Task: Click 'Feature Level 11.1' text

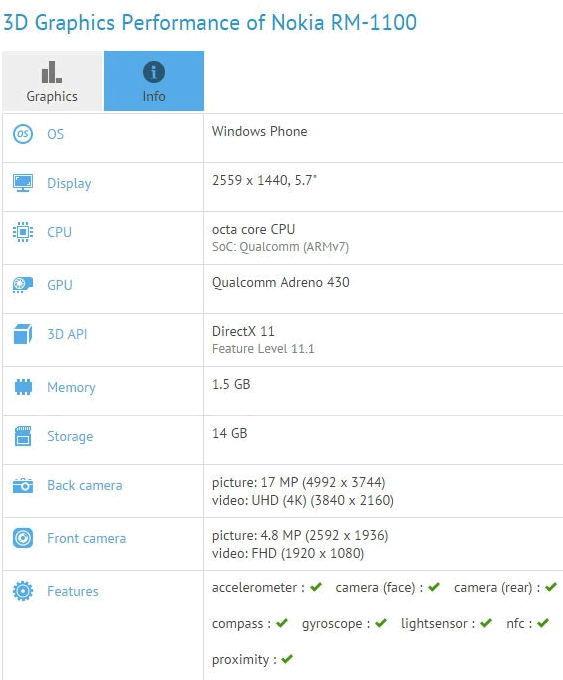Action: tap(263, 349)
